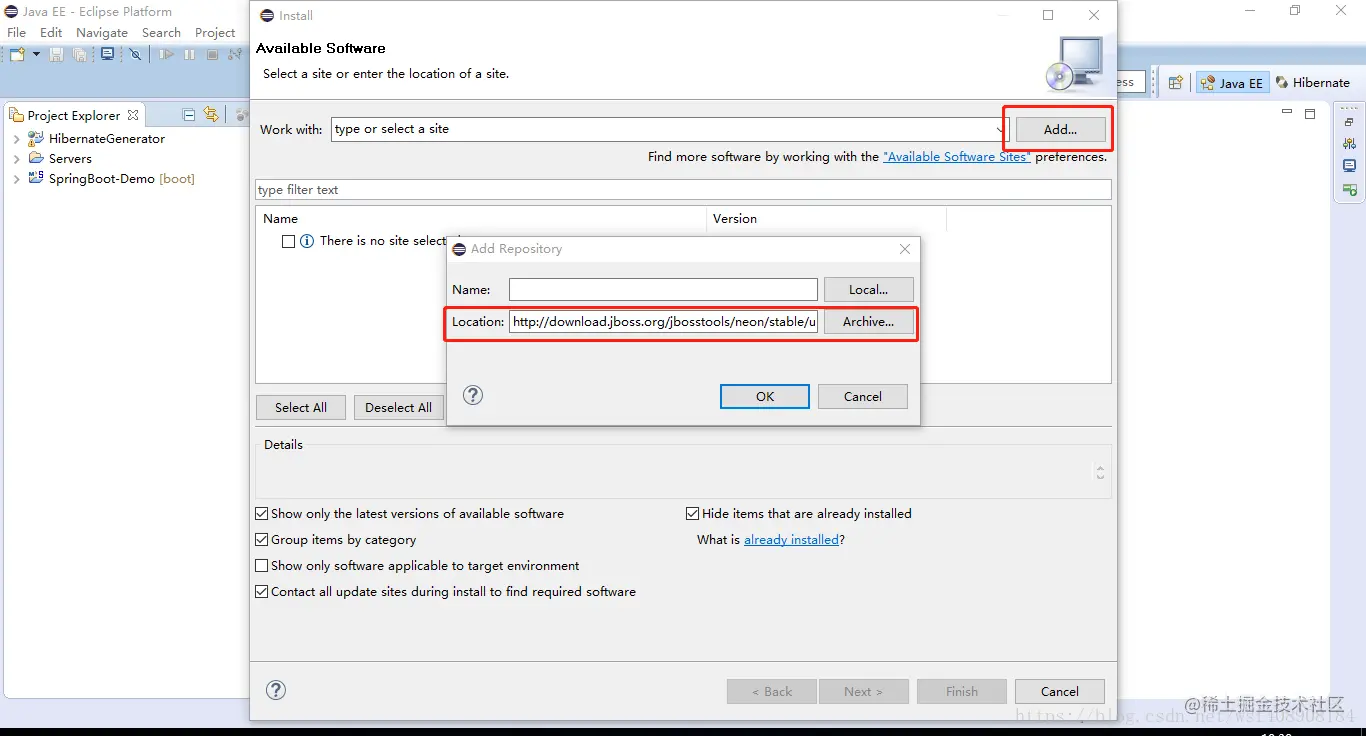1366x736 pixels.
Task: Click the Open Perspective icon
Action: click(1176, 83)
